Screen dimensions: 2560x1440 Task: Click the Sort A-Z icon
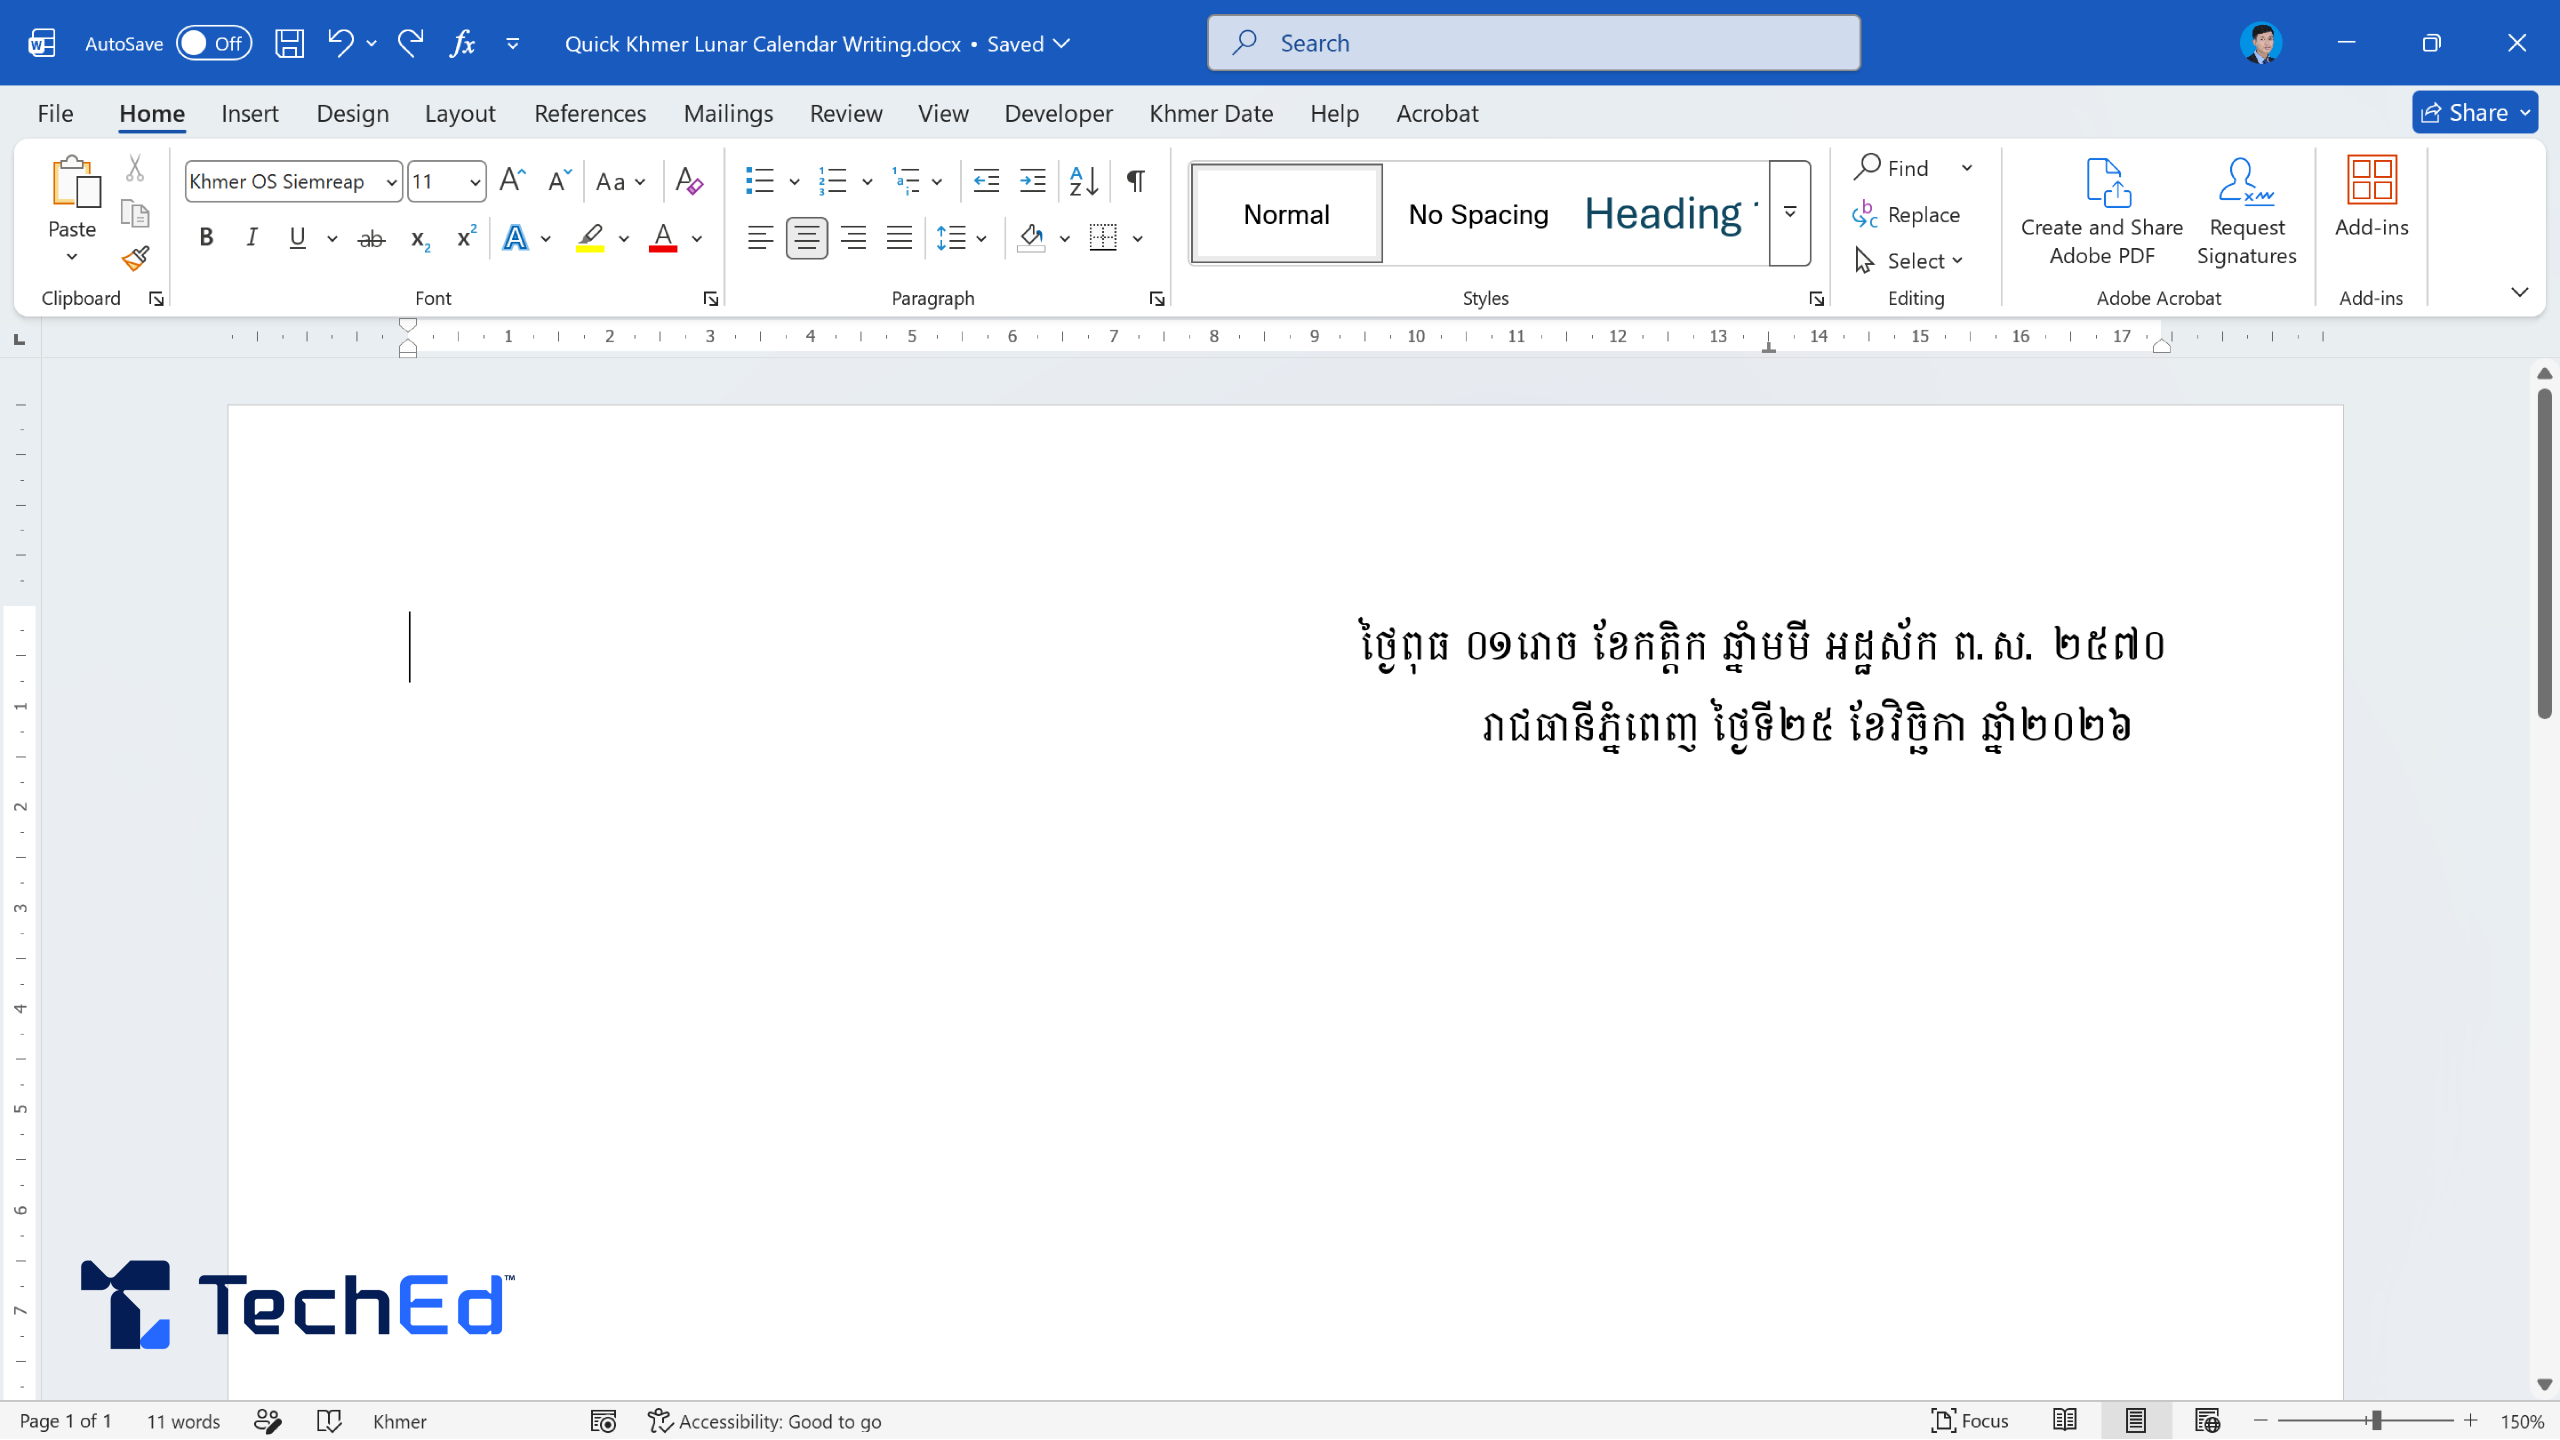pyautogui.click(x=1084, y=181)
